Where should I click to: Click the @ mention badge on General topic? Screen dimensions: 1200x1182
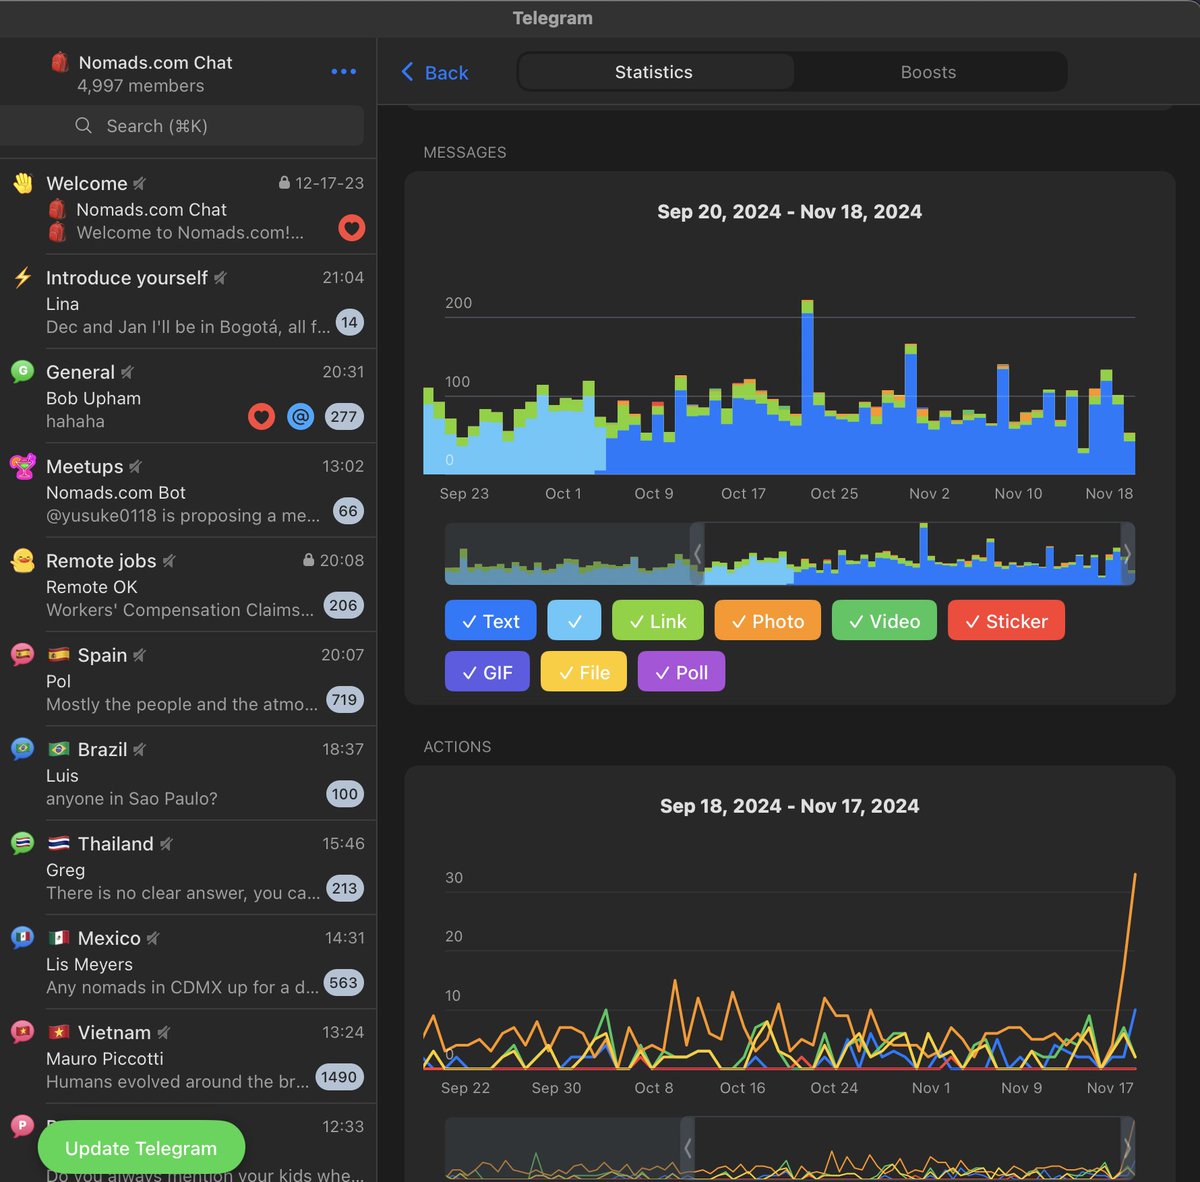(300, 416)
